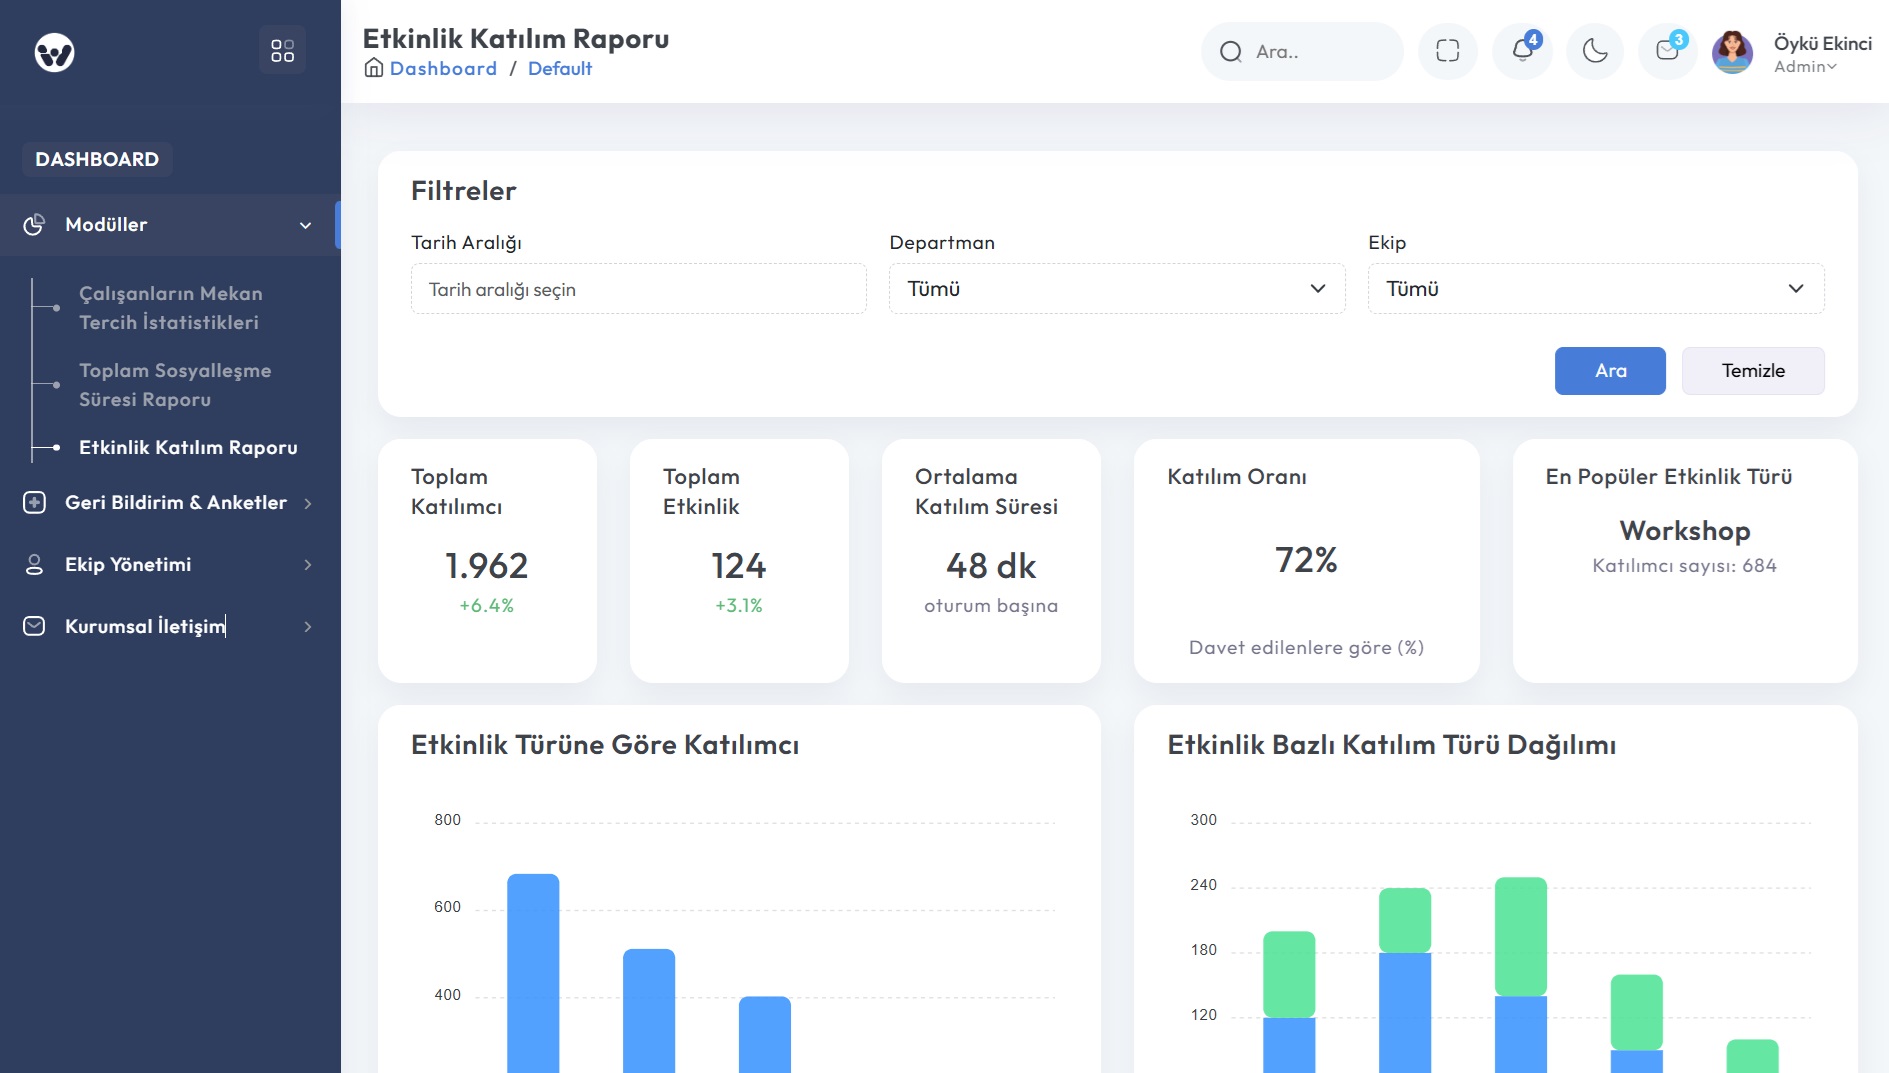Click the Modüller pie chart icon
The width and height of the screenshot is (1889, 1073).
(x=34, y=225)
